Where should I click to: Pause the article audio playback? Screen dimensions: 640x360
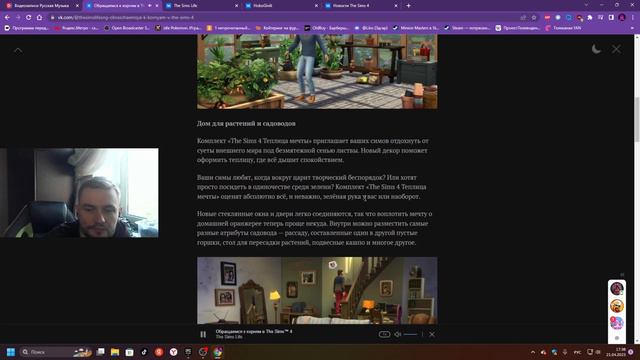coord(203,334)
